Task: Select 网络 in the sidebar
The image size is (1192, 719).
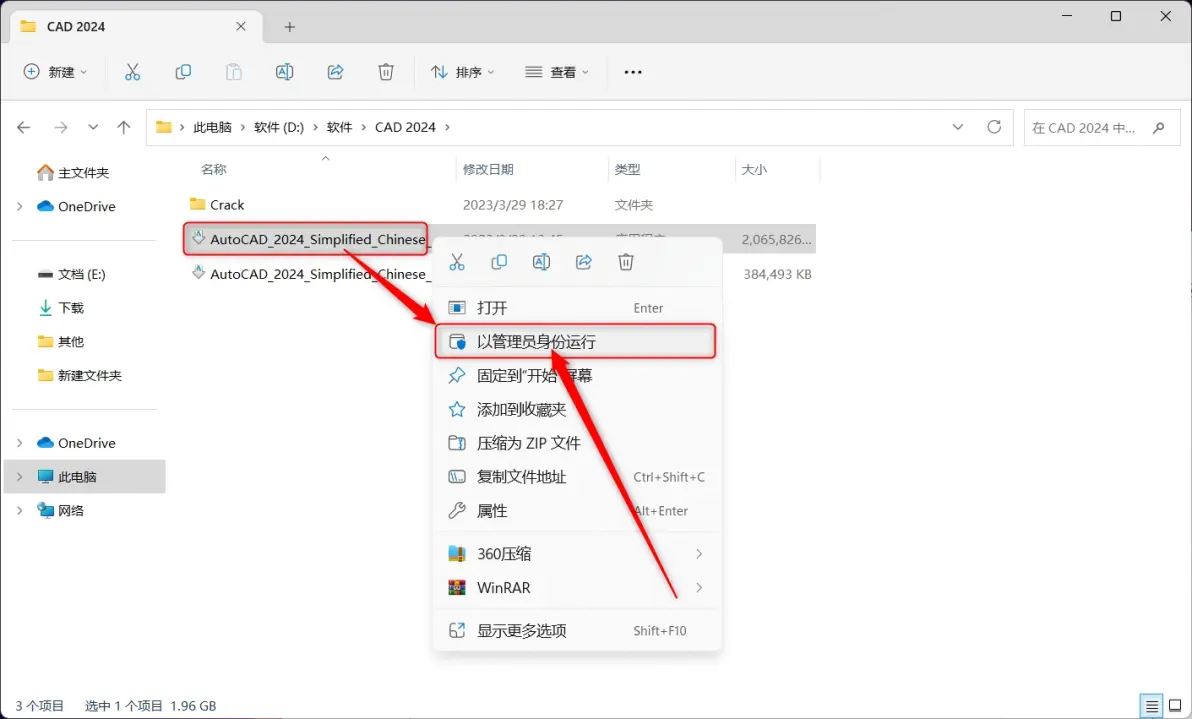Action: point(71,511)
